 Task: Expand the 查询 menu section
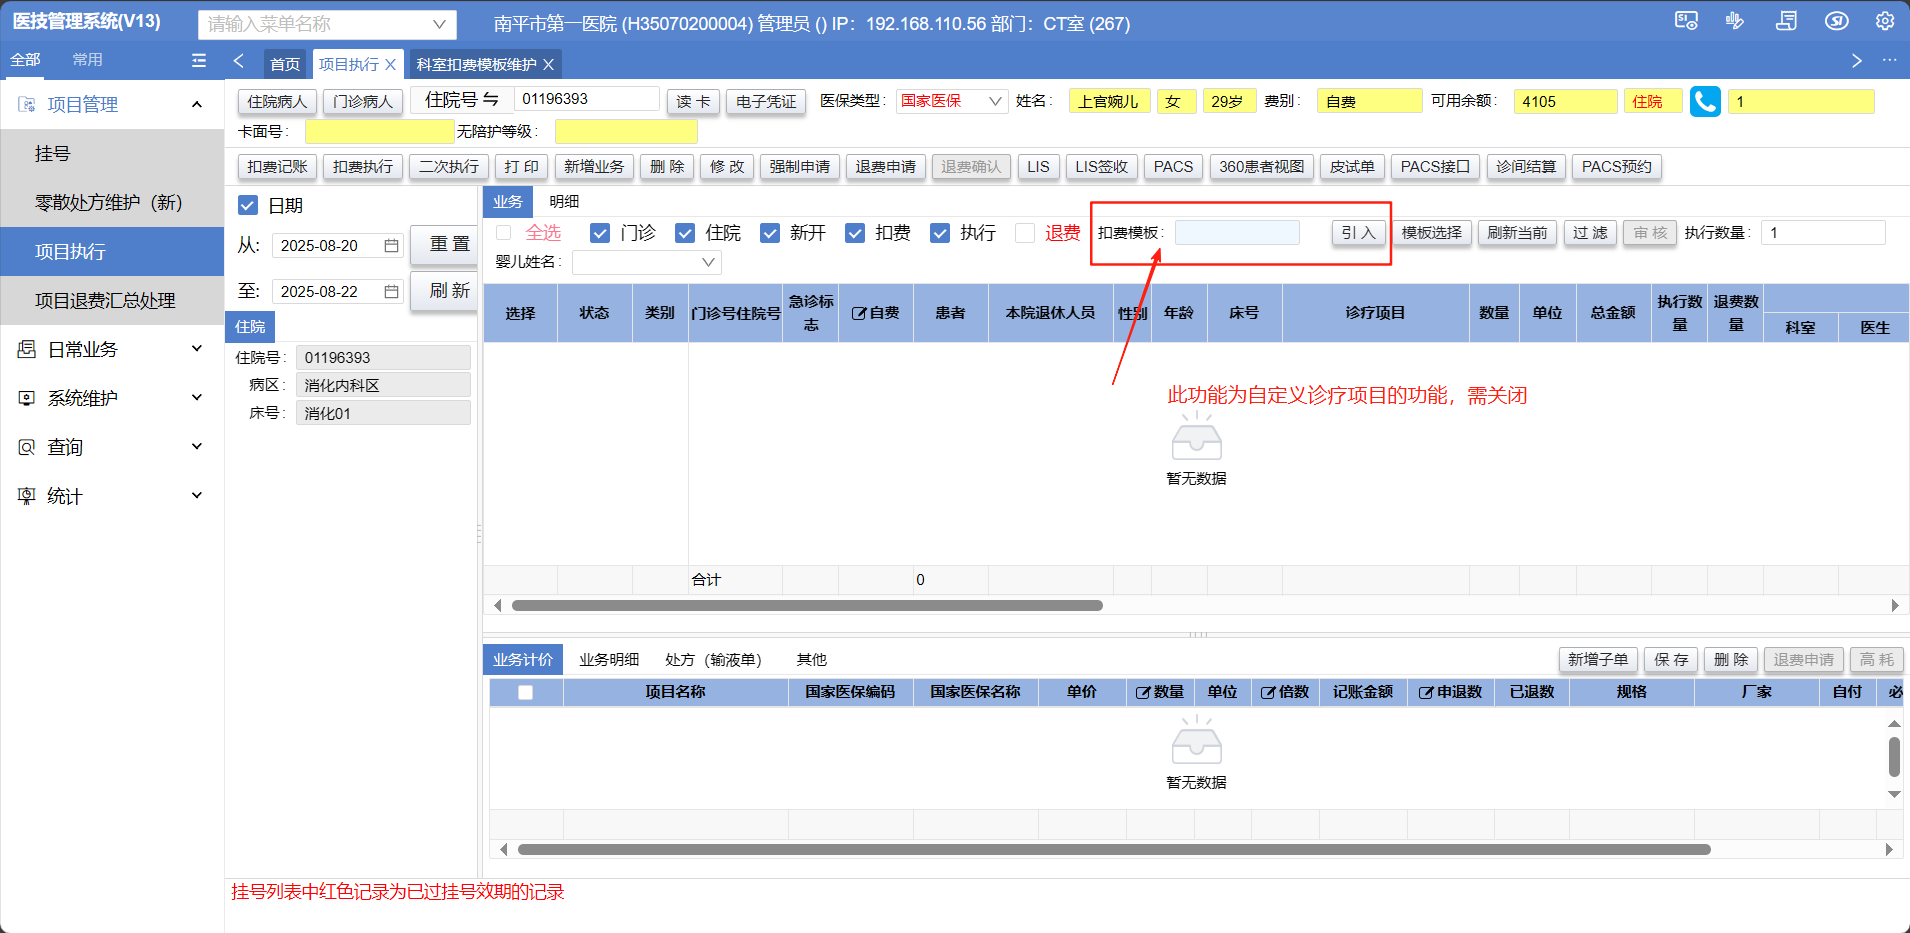[x=197, y=447]
